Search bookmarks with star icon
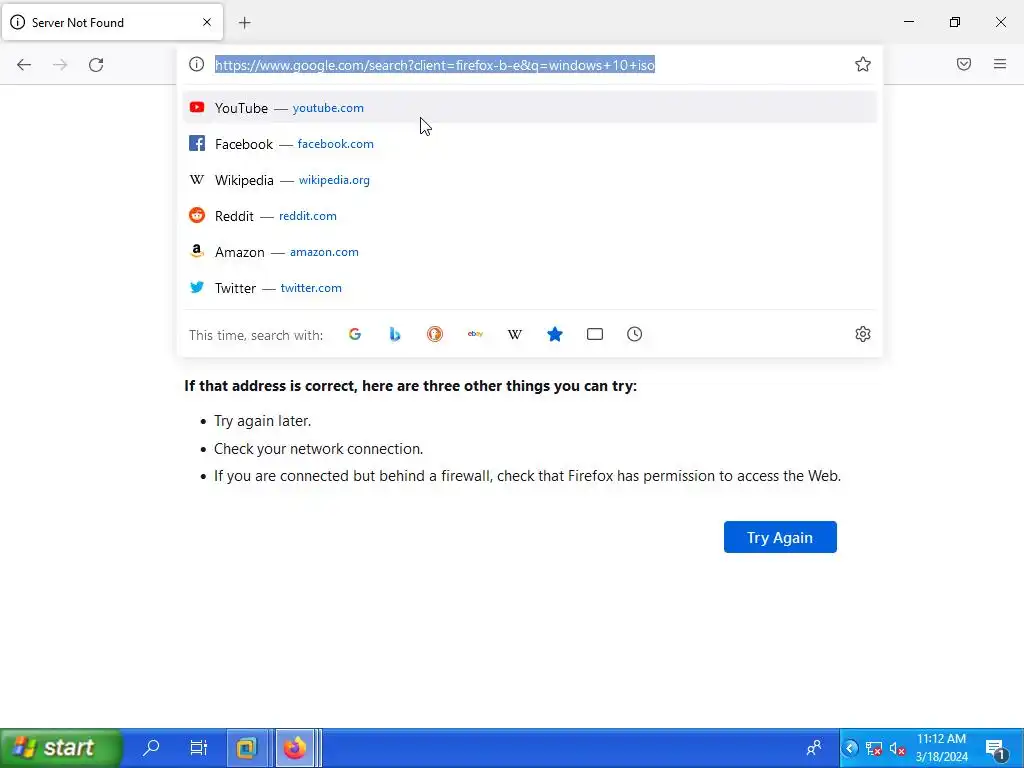 pyautogui.click(x=554, y=334)
